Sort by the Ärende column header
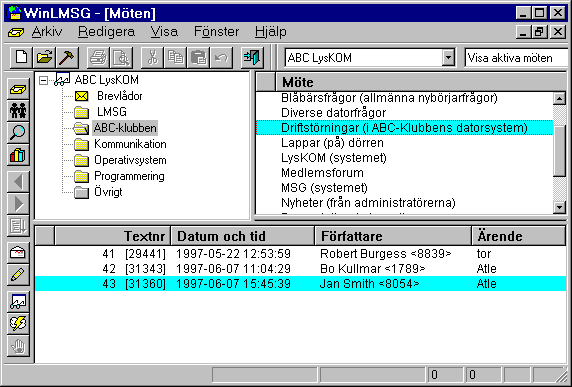This screenshot has height=387, width=572. click(519, 236)
